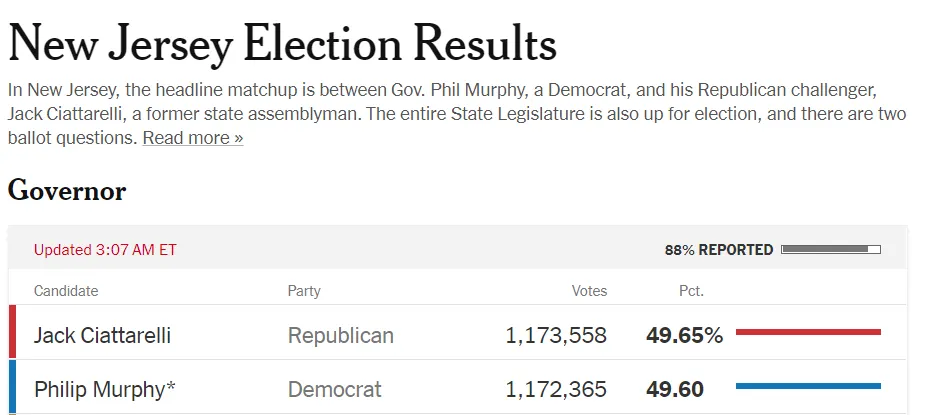Click the blue vote share bar
This screenshot has height=415, width=943.
[808, 385]
